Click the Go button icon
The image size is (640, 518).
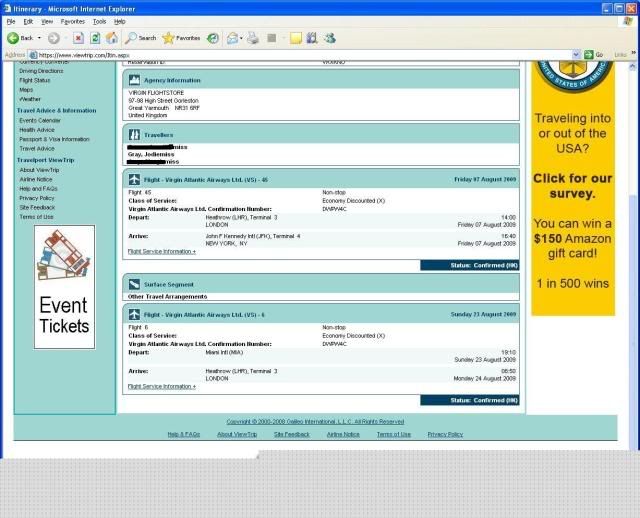pyautogui.click(x=589, y=54)
